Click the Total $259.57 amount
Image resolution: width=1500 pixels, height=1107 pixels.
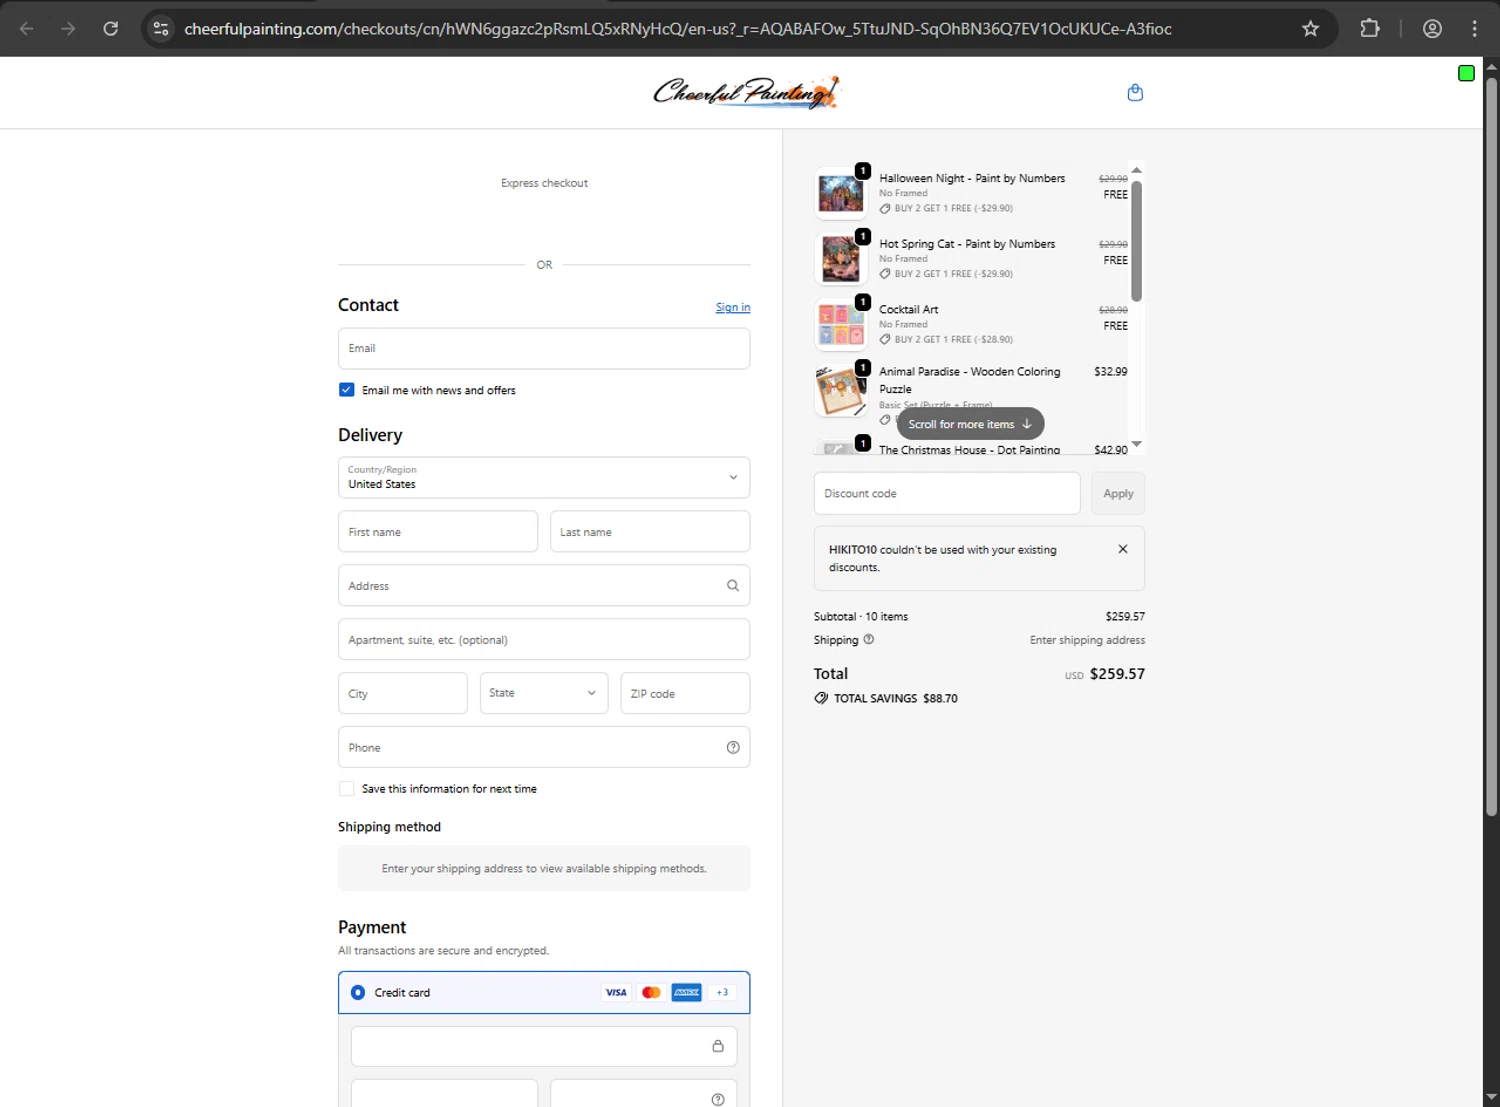pyautogui.click(x=1117, y=674)
